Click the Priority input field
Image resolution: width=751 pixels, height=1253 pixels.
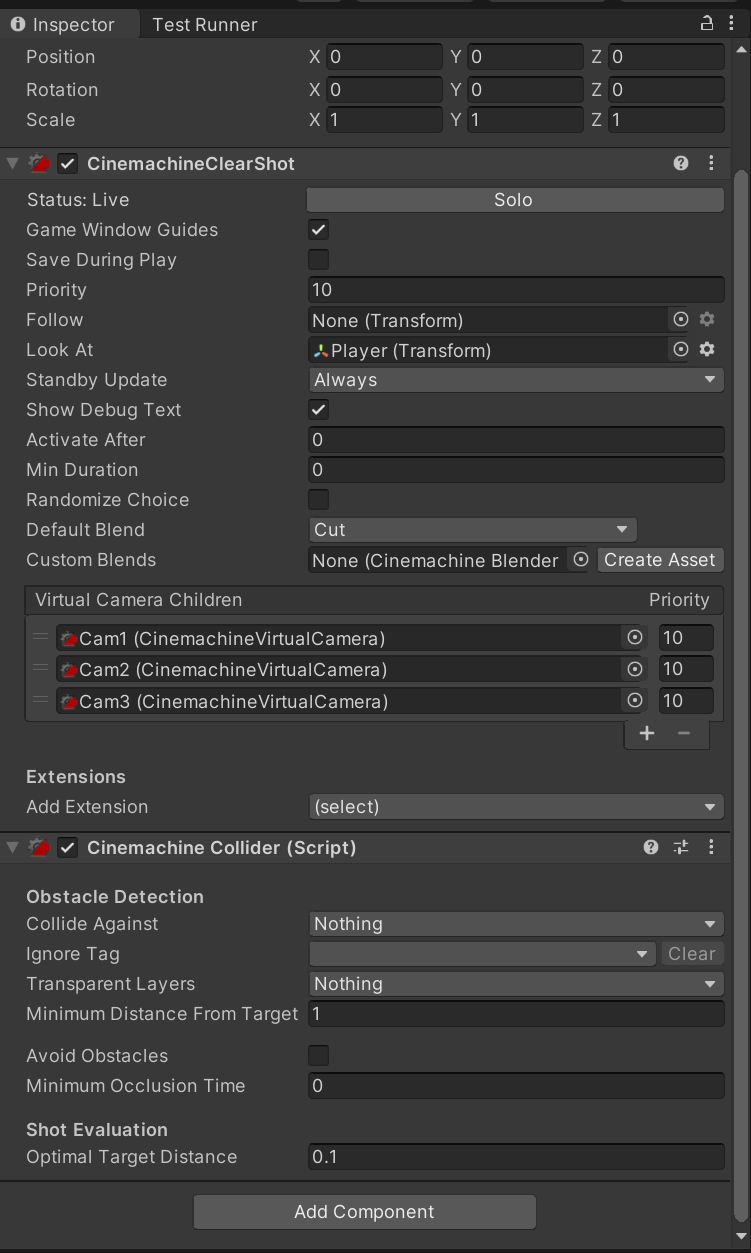tap(514, 290)
